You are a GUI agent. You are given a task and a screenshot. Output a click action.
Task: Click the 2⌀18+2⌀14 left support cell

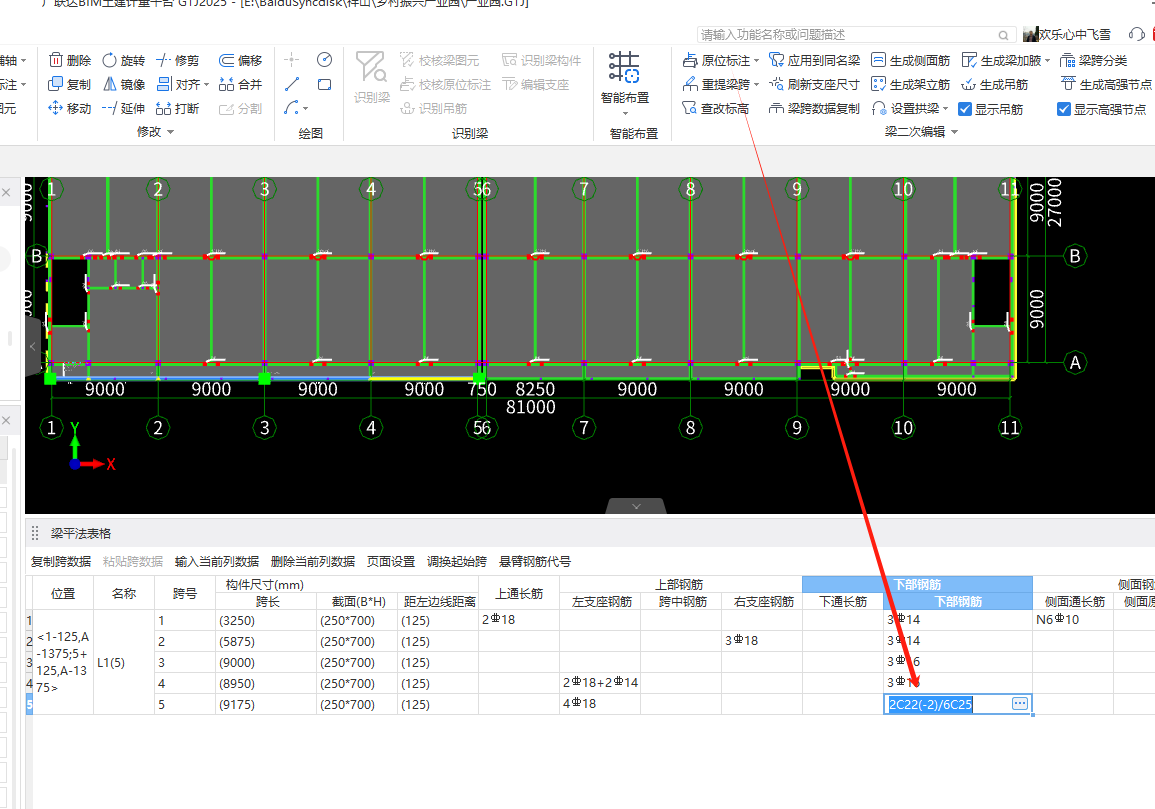tap(600, 683)
